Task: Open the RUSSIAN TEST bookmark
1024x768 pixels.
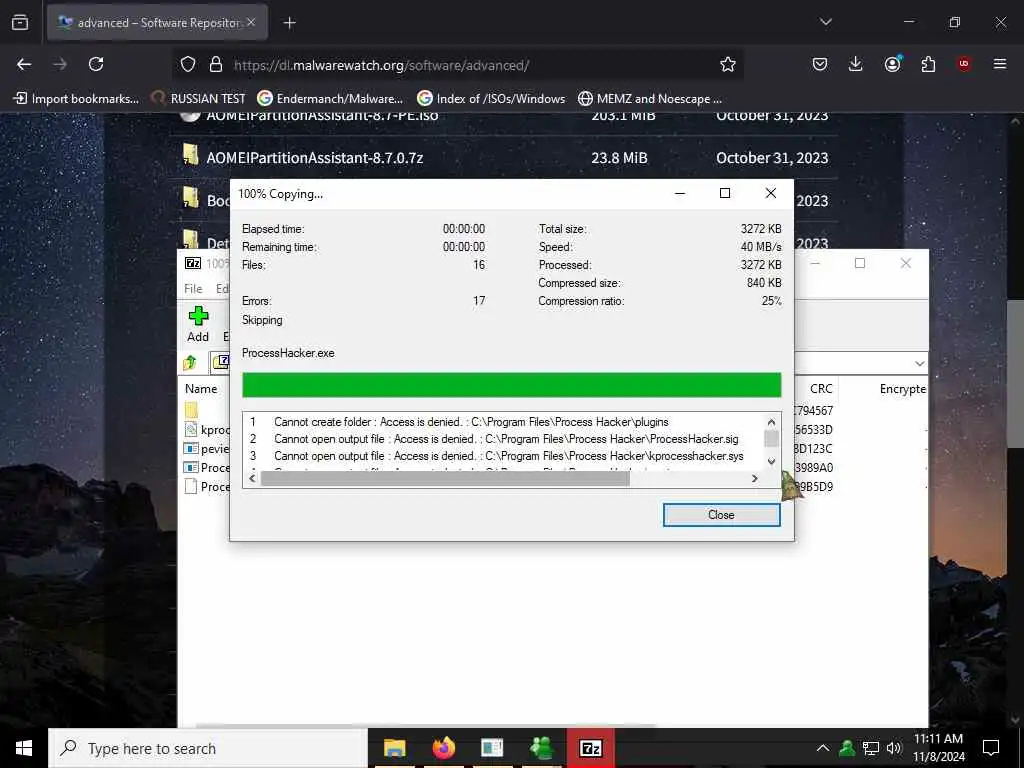Action: pos(199,99)
